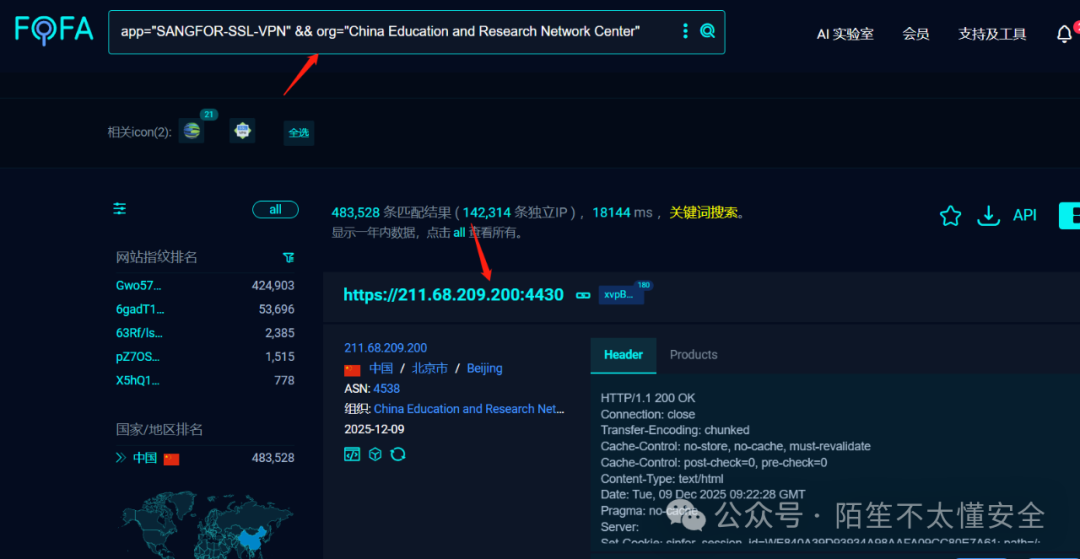
Task: Click the fingerprint ranking filter icon
Action: 289,257
